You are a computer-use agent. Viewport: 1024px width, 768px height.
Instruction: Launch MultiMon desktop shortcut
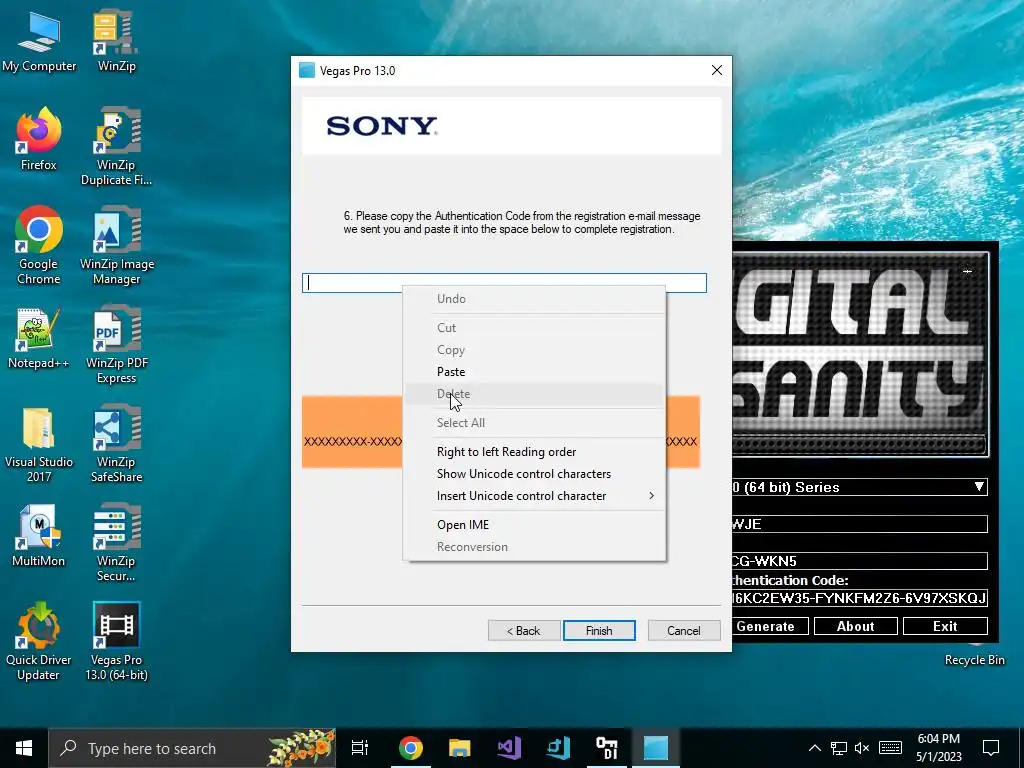point(39,536)
